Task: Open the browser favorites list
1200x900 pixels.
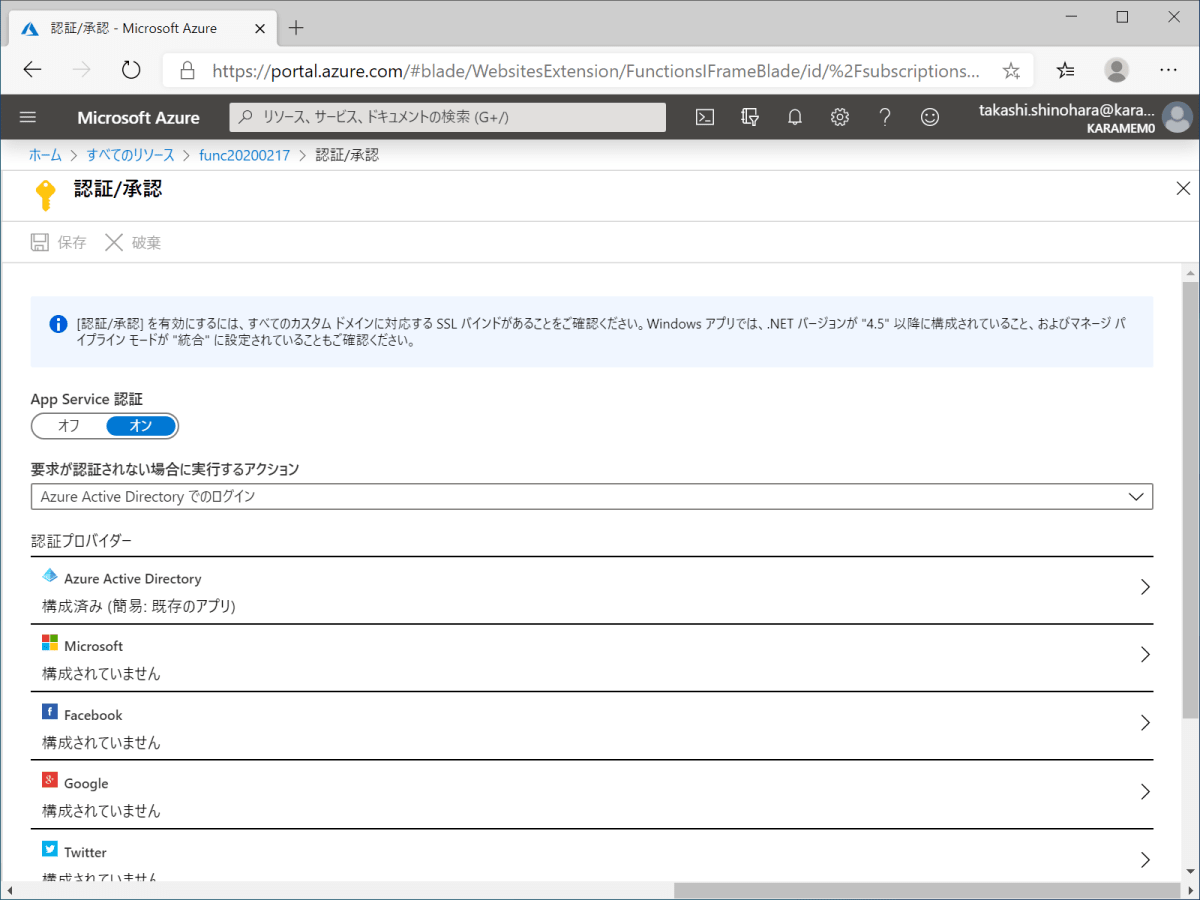Action: (x=1066, y=70)
